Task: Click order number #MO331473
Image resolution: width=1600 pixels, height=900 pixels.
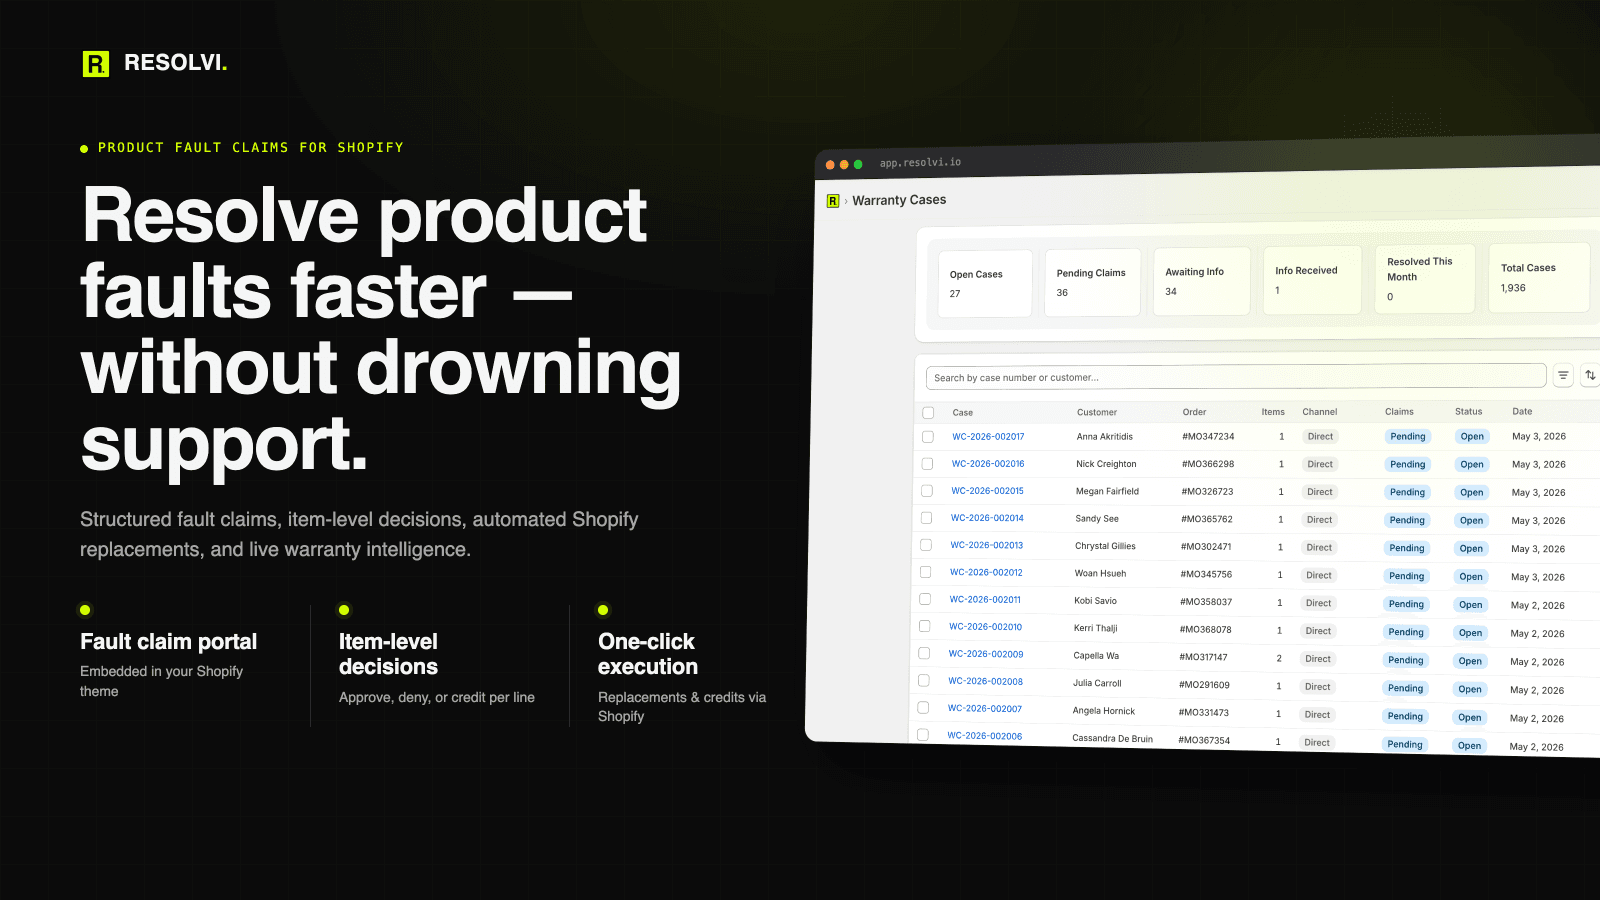Action: coord(1204,712)
